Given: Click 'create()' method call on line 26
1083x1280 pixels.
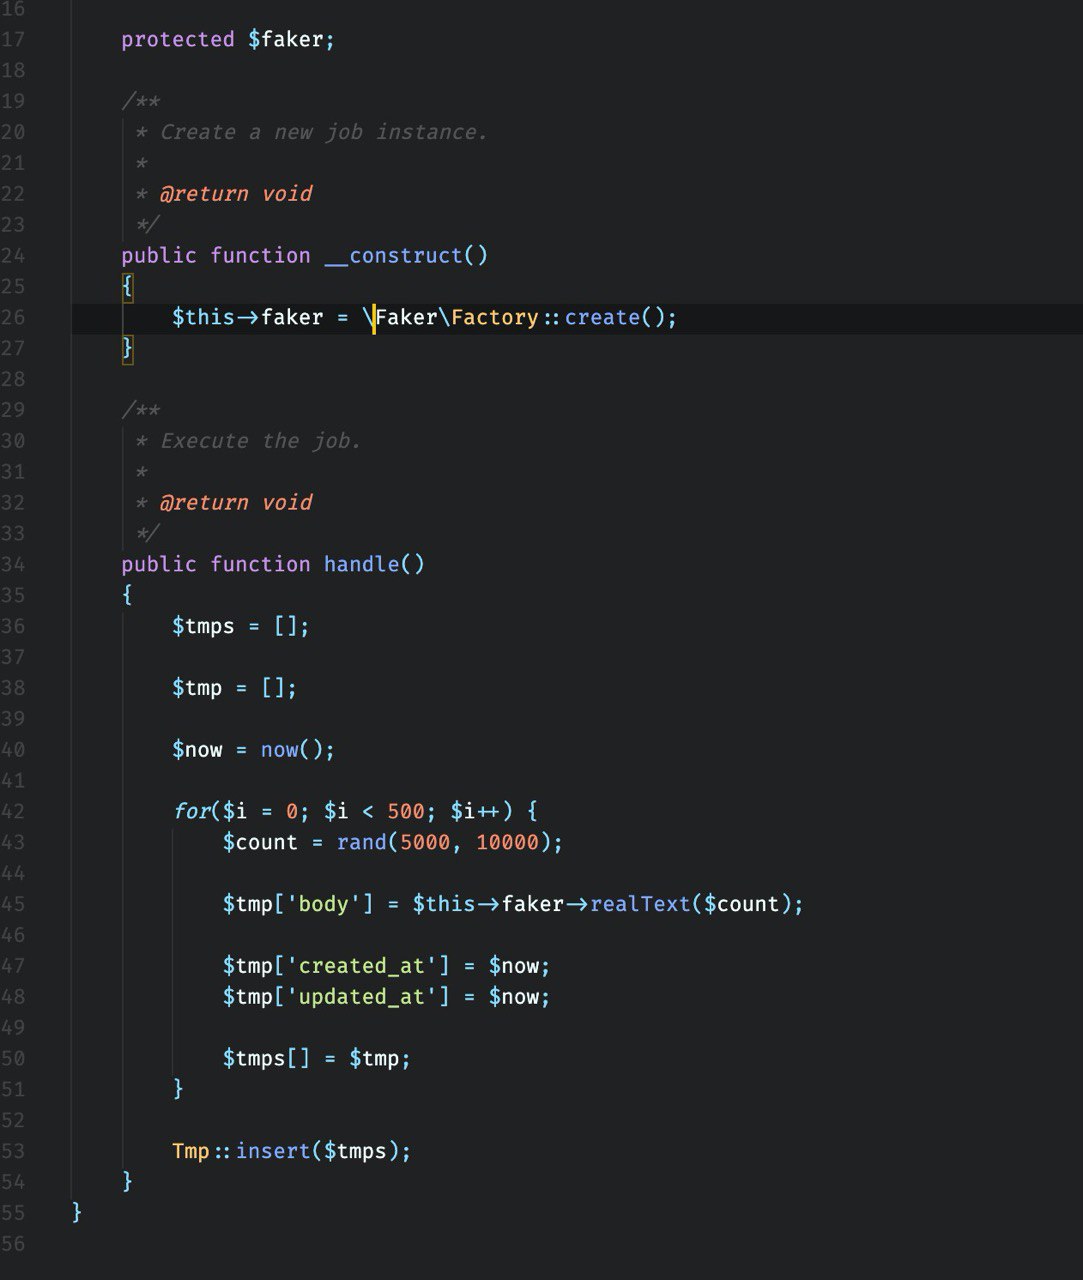Looking at the screenshot, I should (x=615, y=318).
